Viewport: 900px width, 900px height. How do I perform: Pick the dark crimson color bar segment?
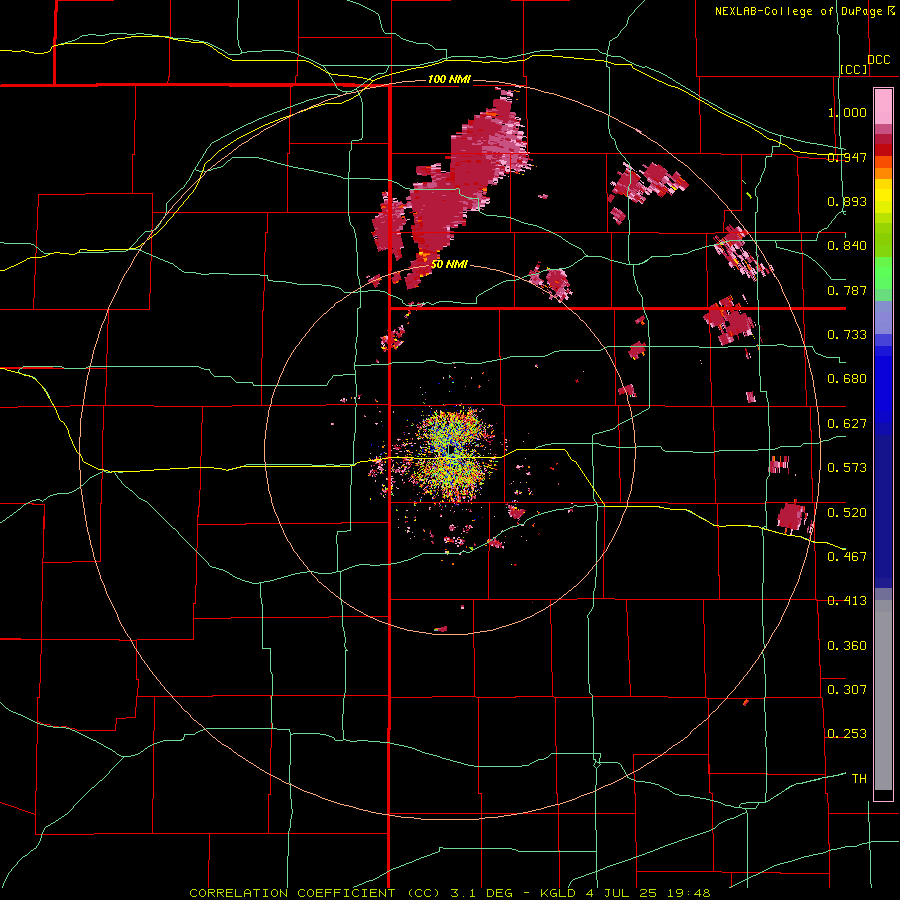tap(883, 139)
